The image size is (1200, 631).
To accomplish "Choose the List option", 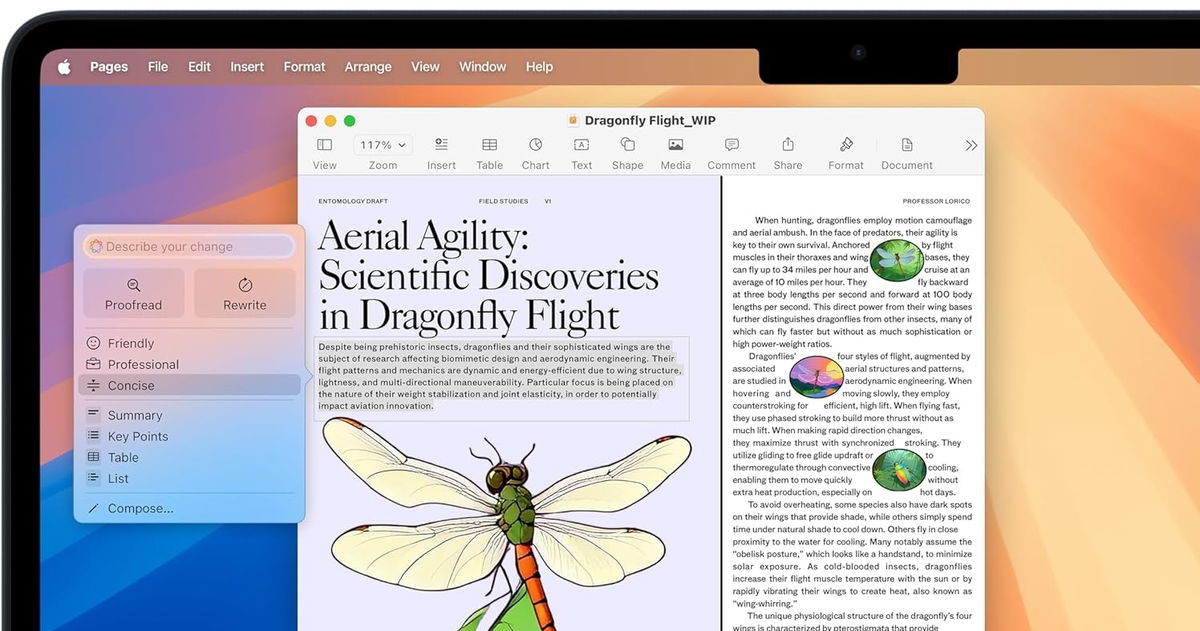I will pos(189,478).
